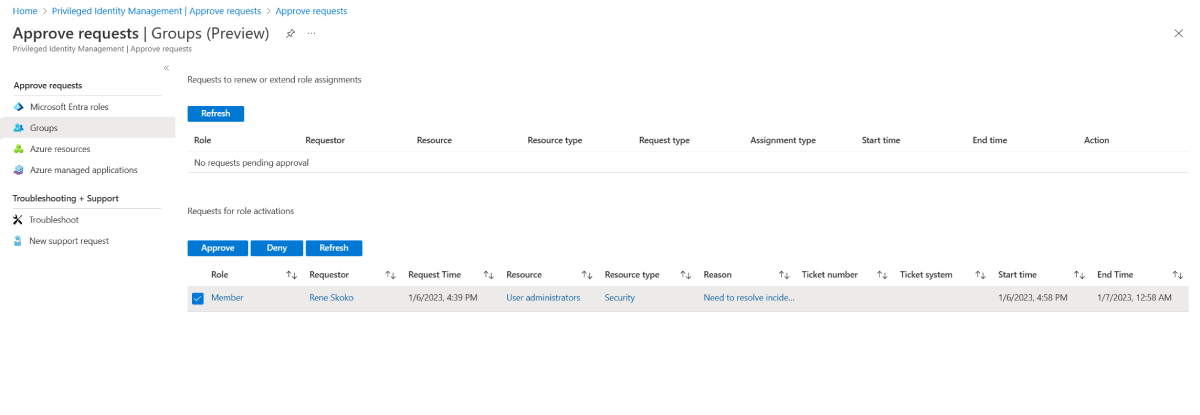This screenshot has height=415, width=1200.
Task: Open reason 'Need to resolve incide...' link
Action: [x=749, y=298]
